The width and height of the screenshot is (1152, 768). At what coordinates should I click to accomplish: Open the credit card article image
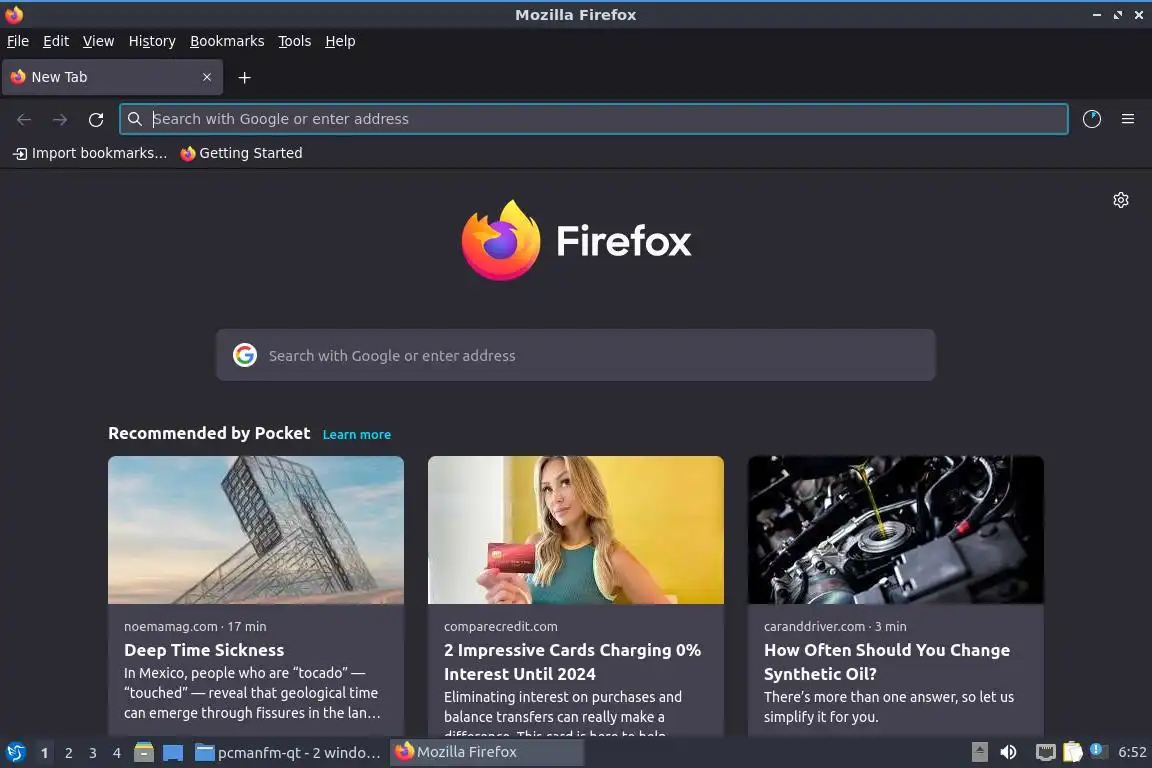(576, 530)
